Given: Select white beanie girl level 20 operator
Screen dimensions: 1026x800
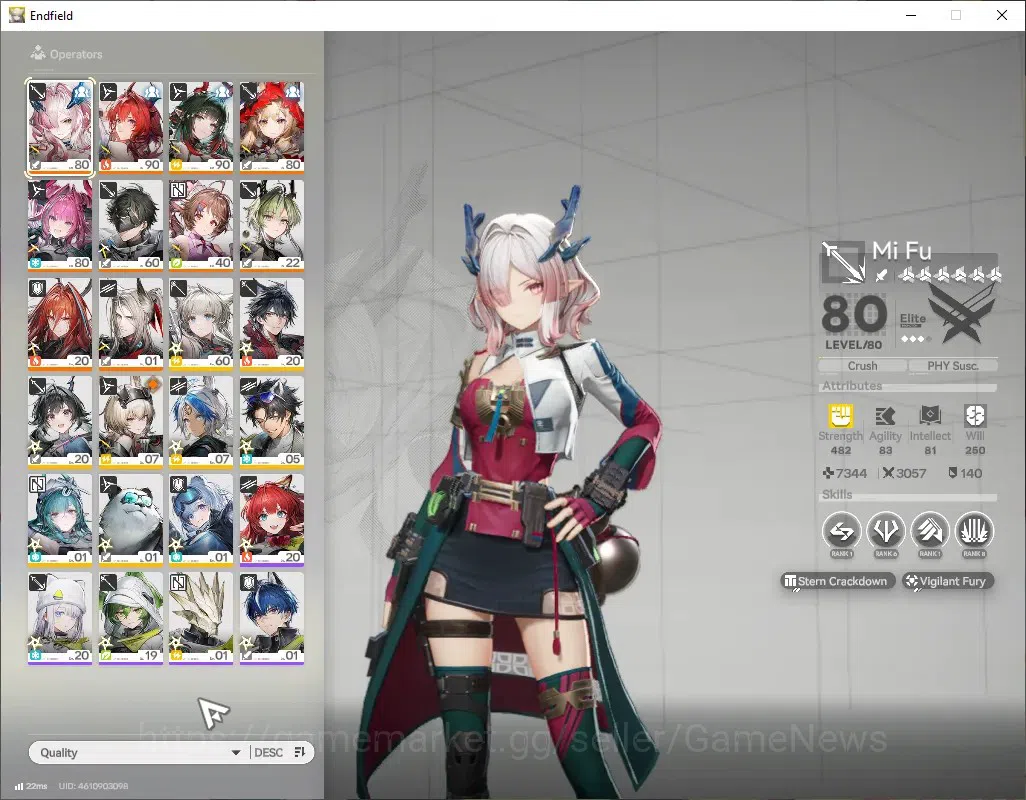Looking at the screenshot, I should [x=60, y=618].
